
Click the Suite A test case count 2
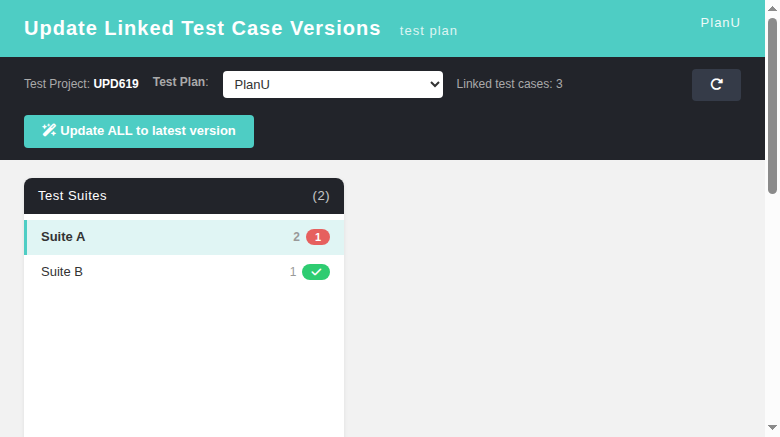296,237
